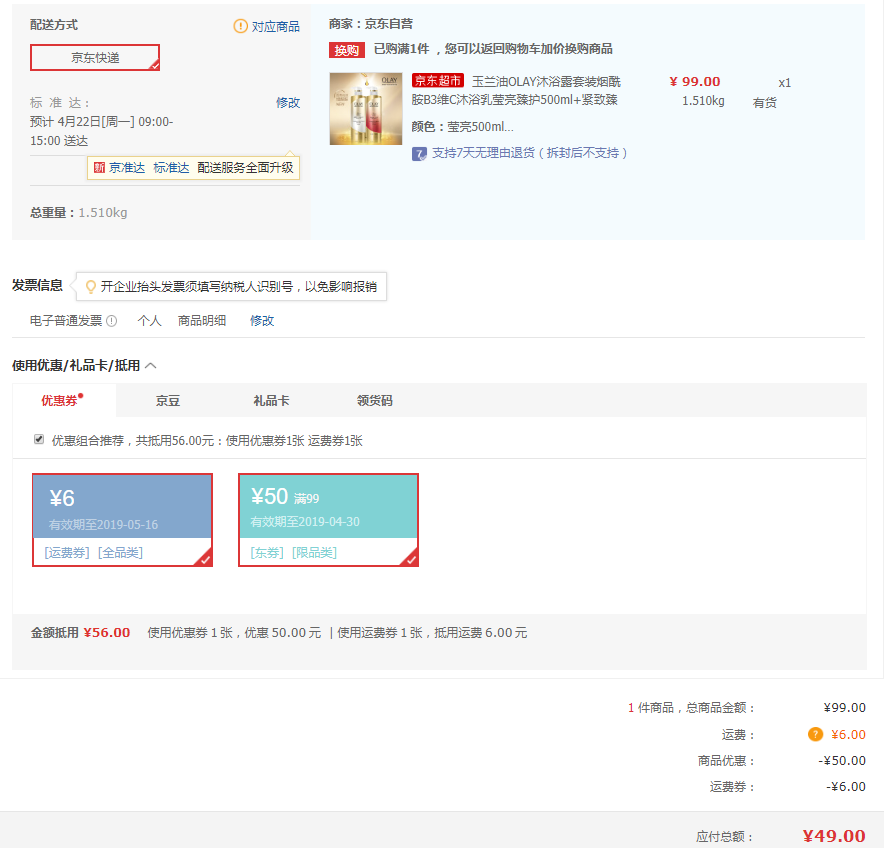Open the 对应商品 link
Image resolution: width=891 pixels, height=848 pixels.
click(276, 27)
